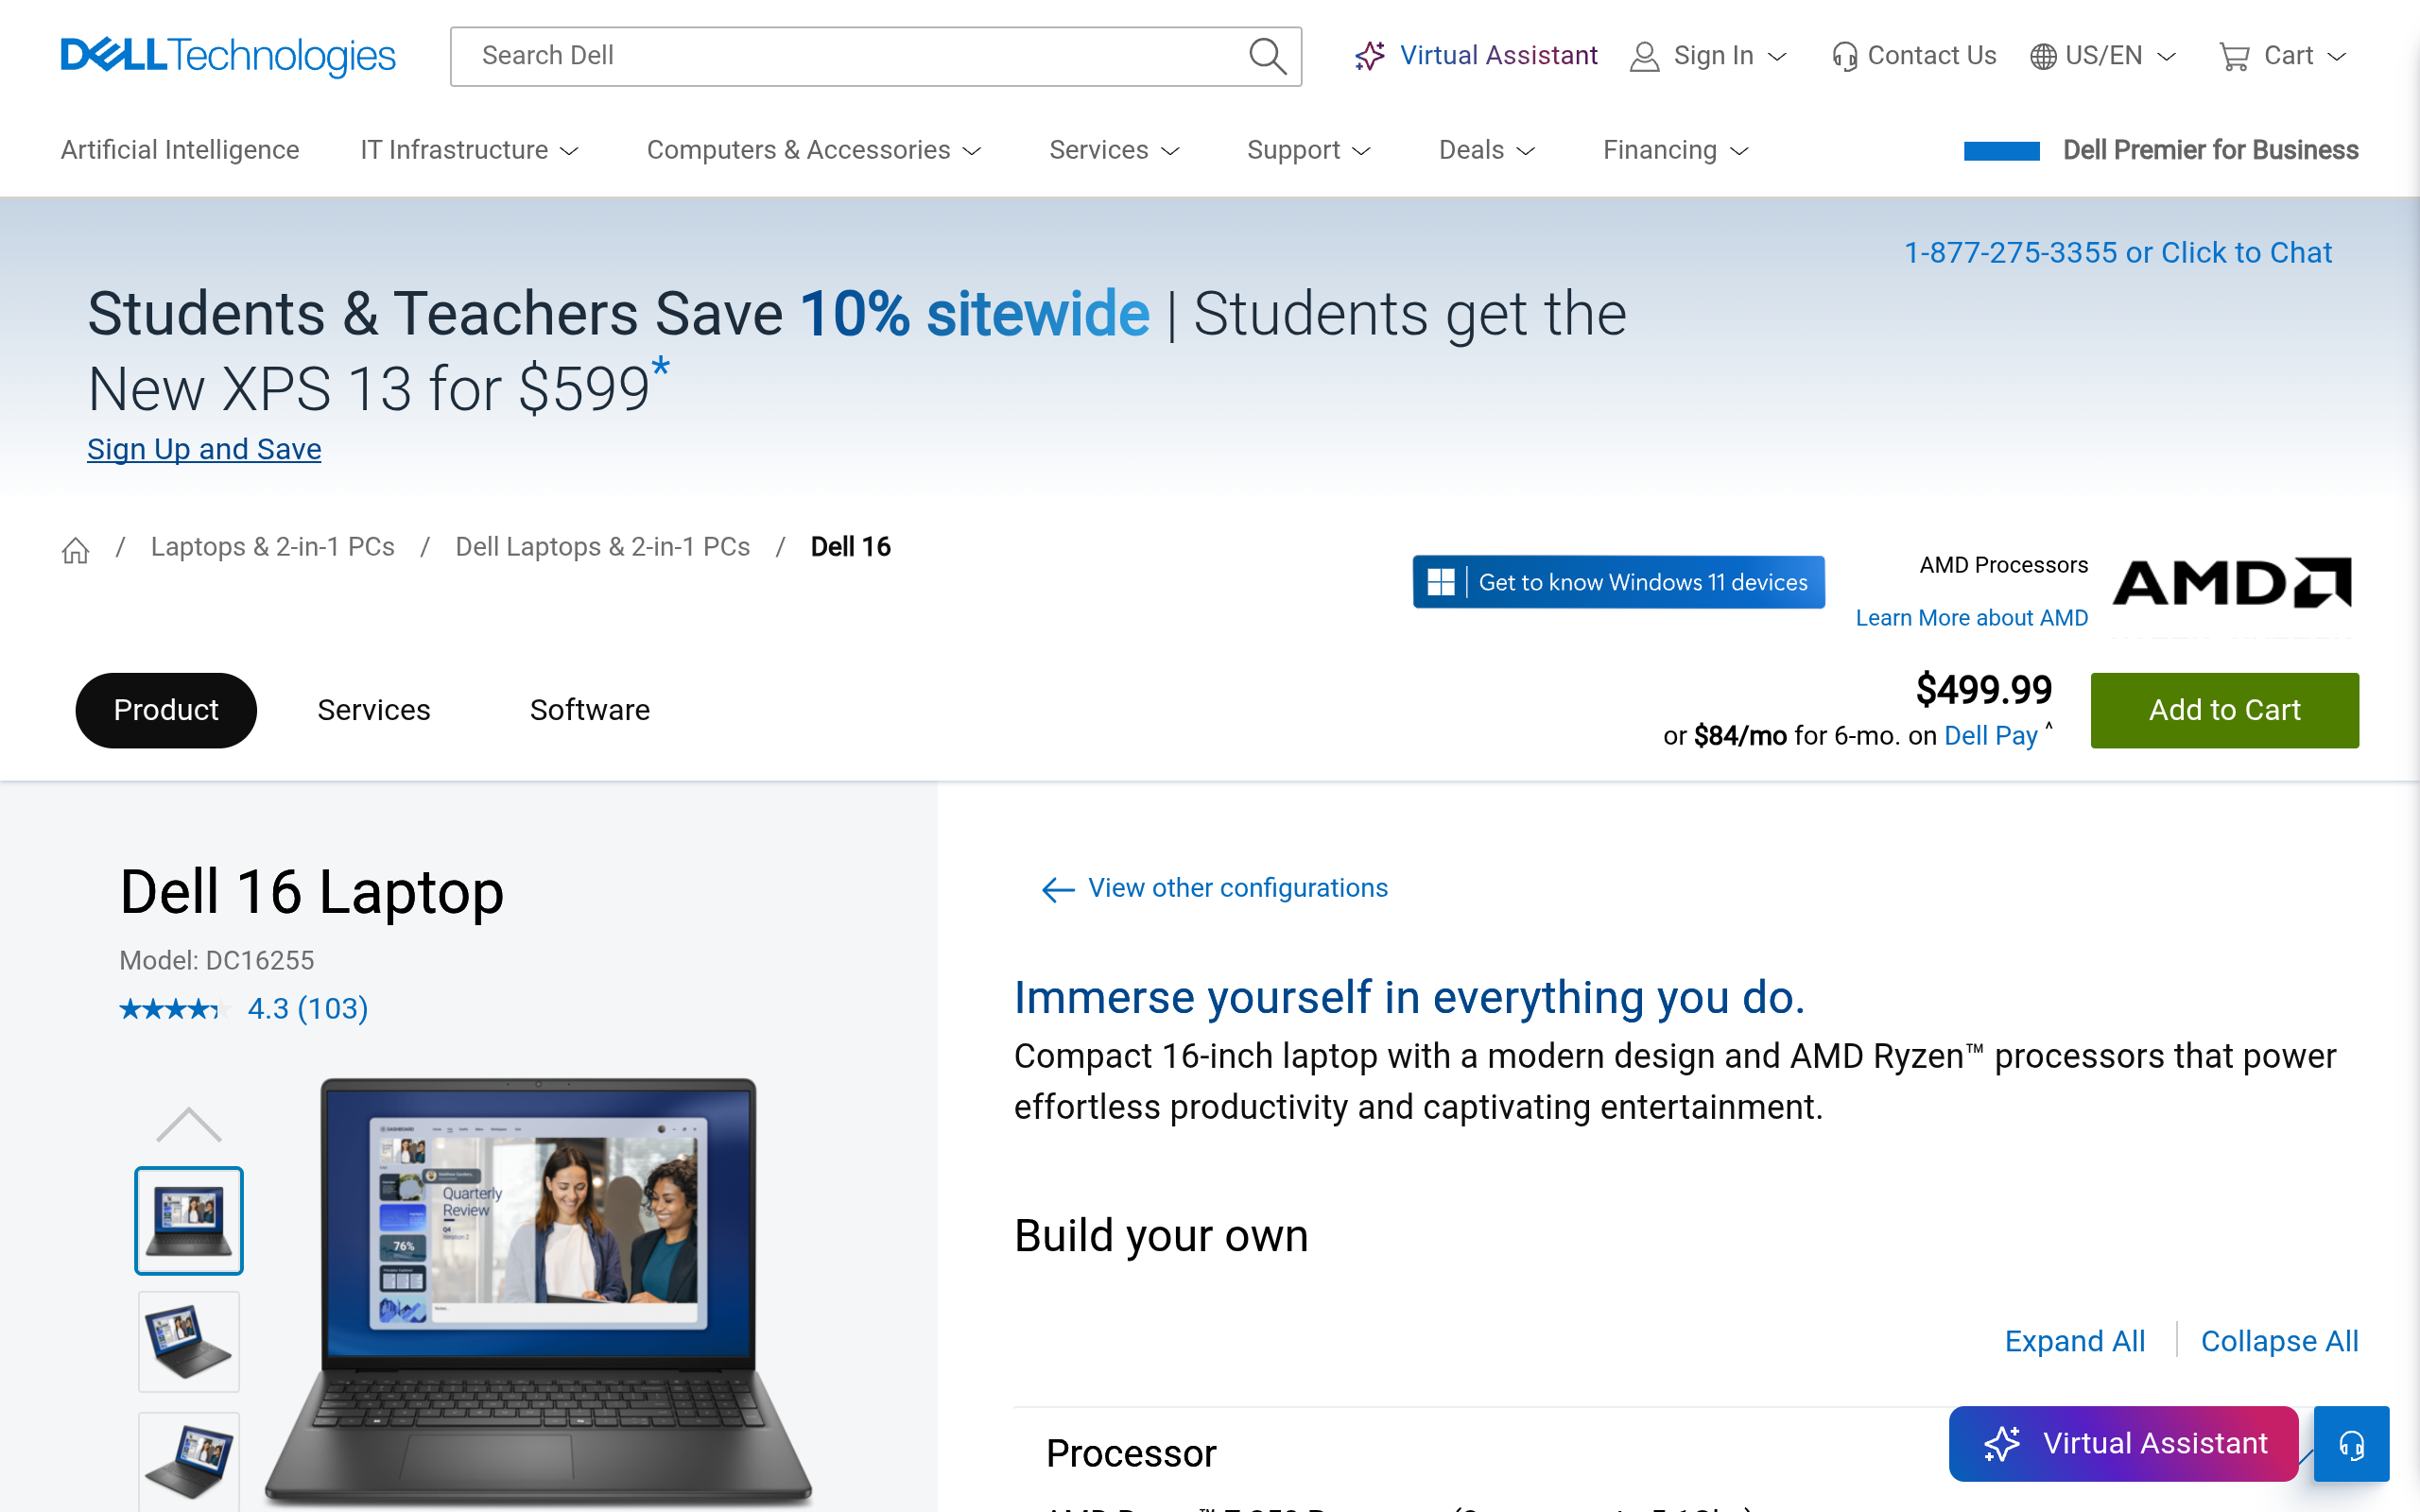Click the shopping cart icon
Viewport: 2420px width, 1512px height.
2233,56
